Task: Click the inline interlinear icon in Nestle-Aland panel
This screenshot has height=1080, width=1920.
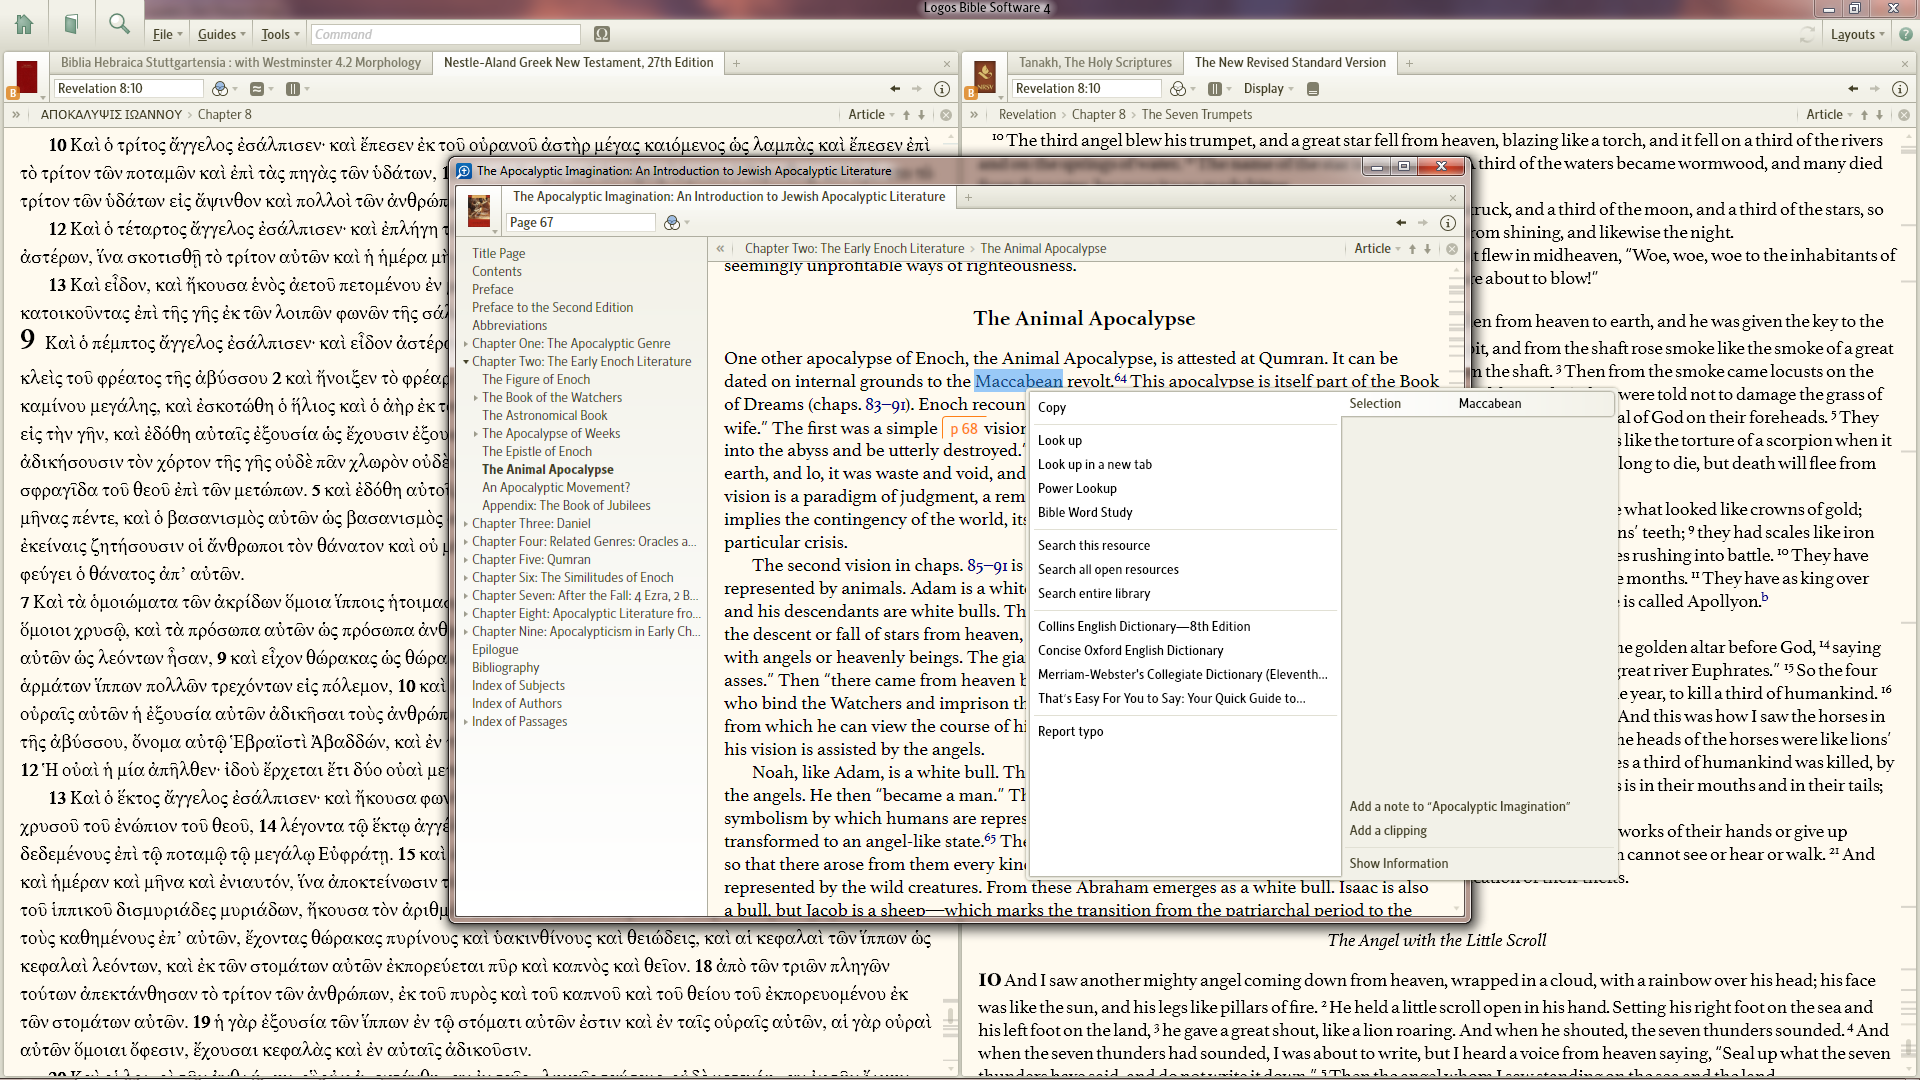Action: [257, 89]
